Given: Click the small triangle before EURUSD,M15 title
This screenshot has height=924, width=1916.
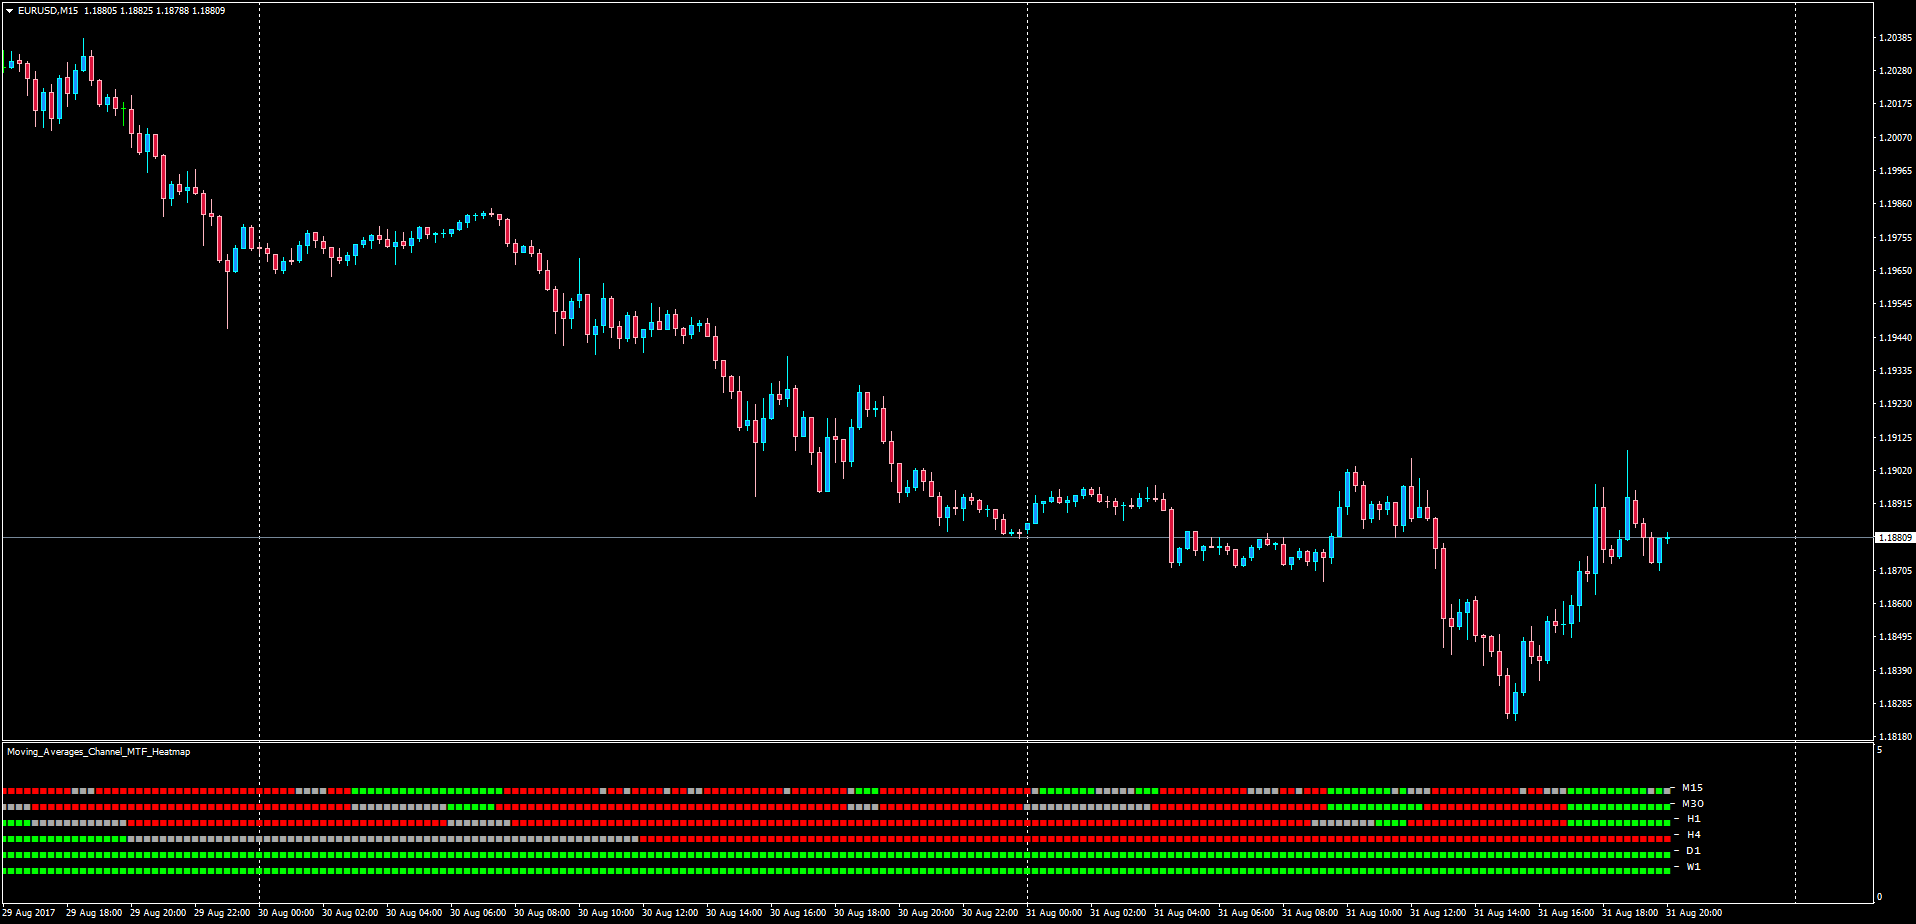Looking at the screenshot, I should pyautogui.click(x=9, y=11).
